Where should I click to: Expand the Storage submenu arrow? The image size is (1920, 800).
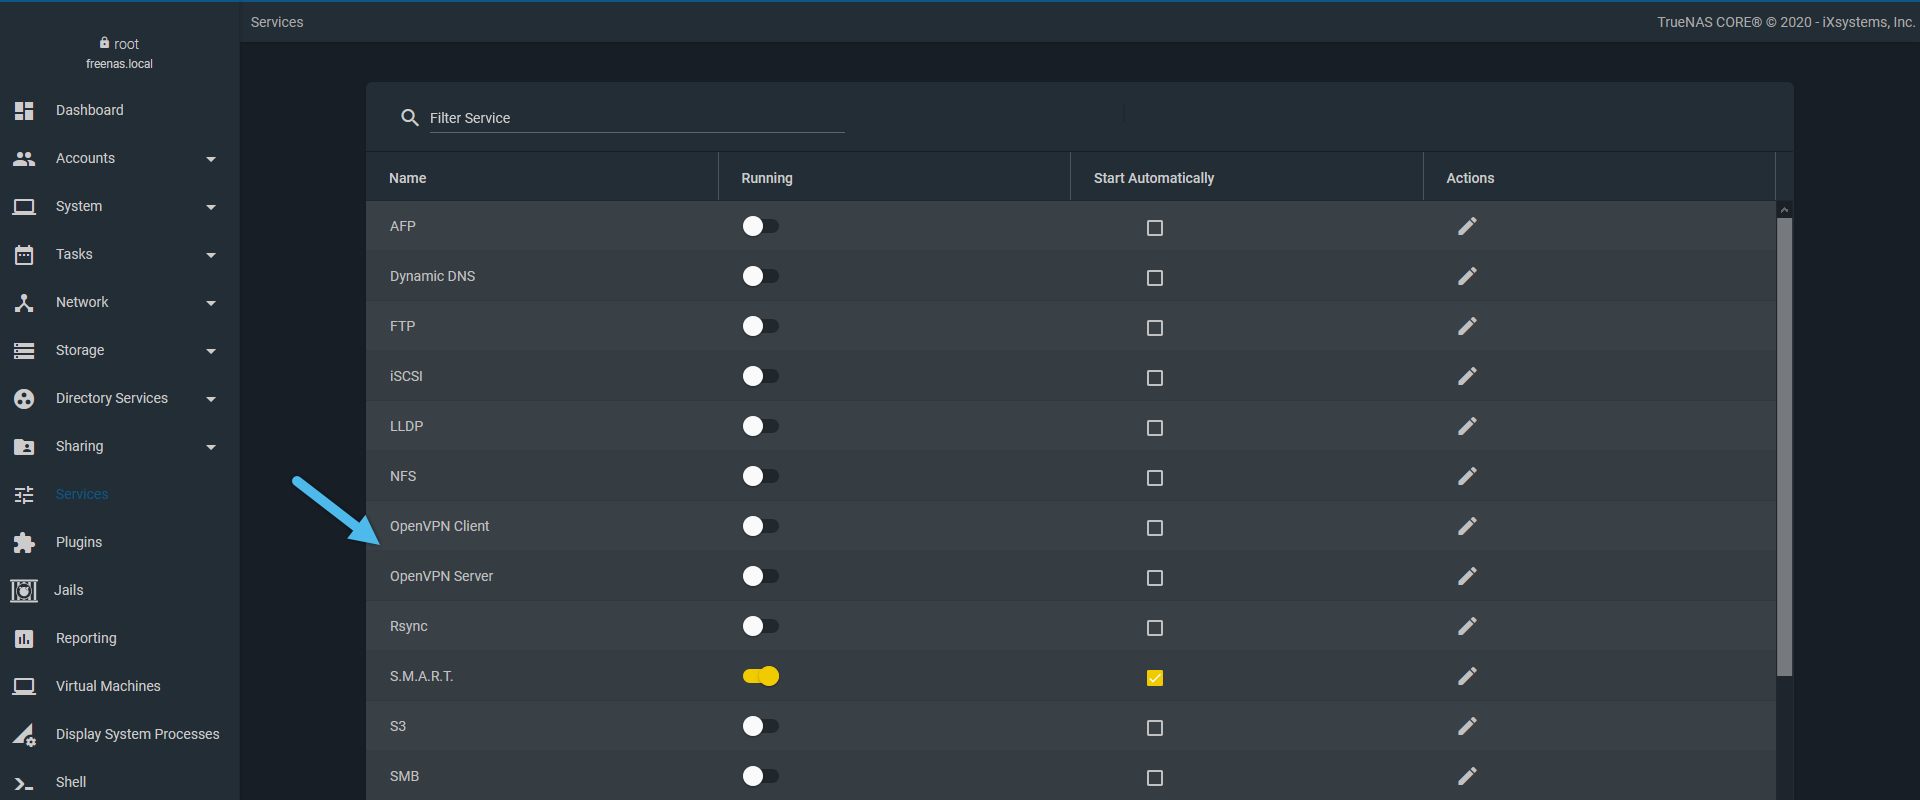(x=211, y=351)
